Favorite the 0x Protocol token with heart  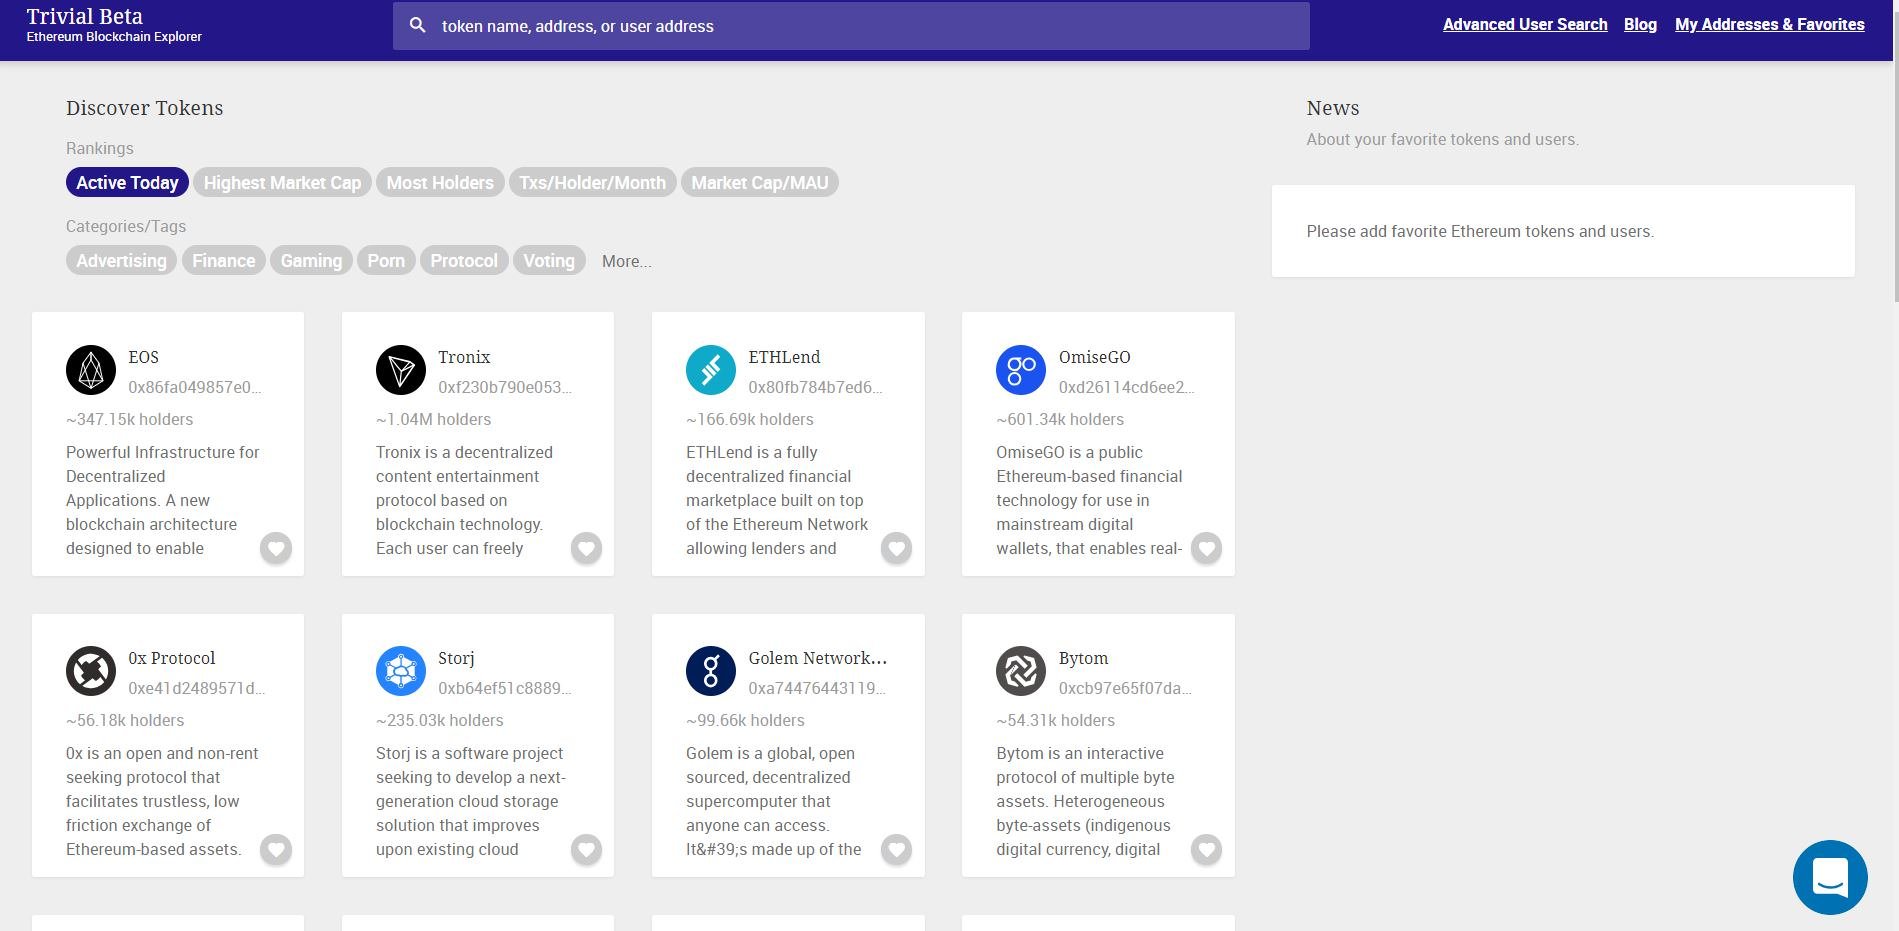pyautogui.click(x=276, y=849)
